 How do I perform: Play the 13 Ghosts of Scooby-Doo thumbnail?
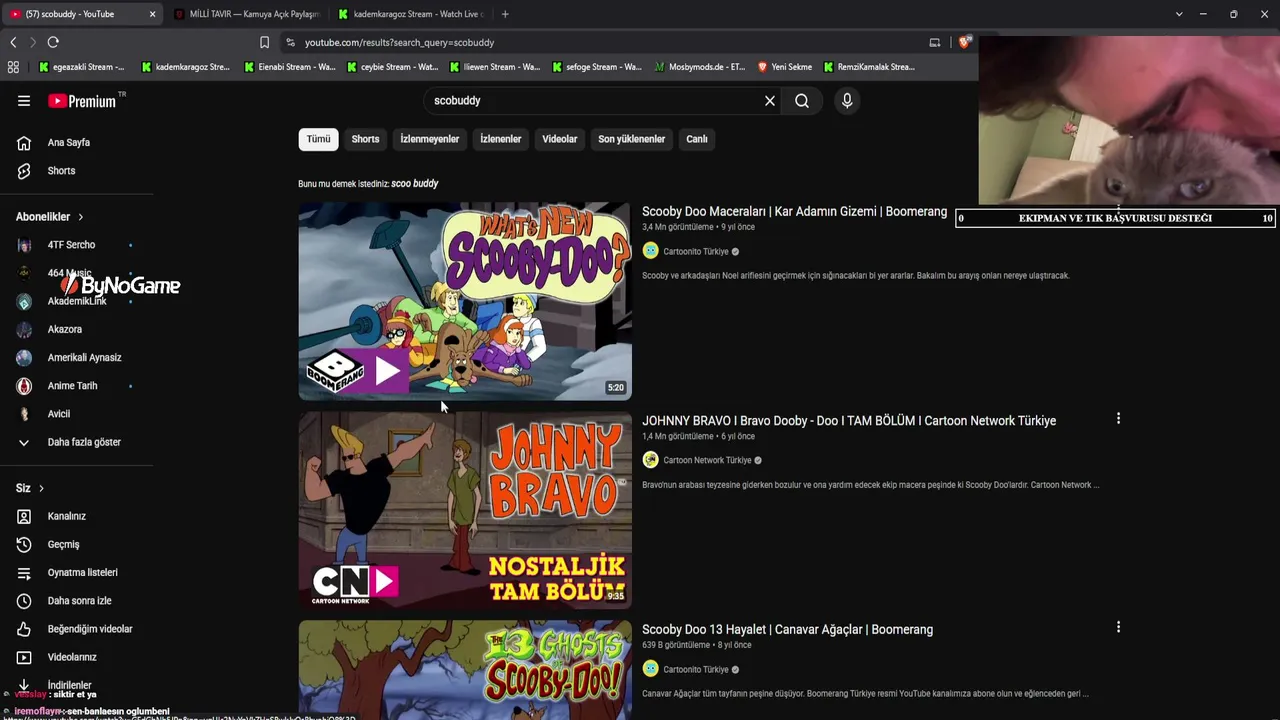click(465, 670)
